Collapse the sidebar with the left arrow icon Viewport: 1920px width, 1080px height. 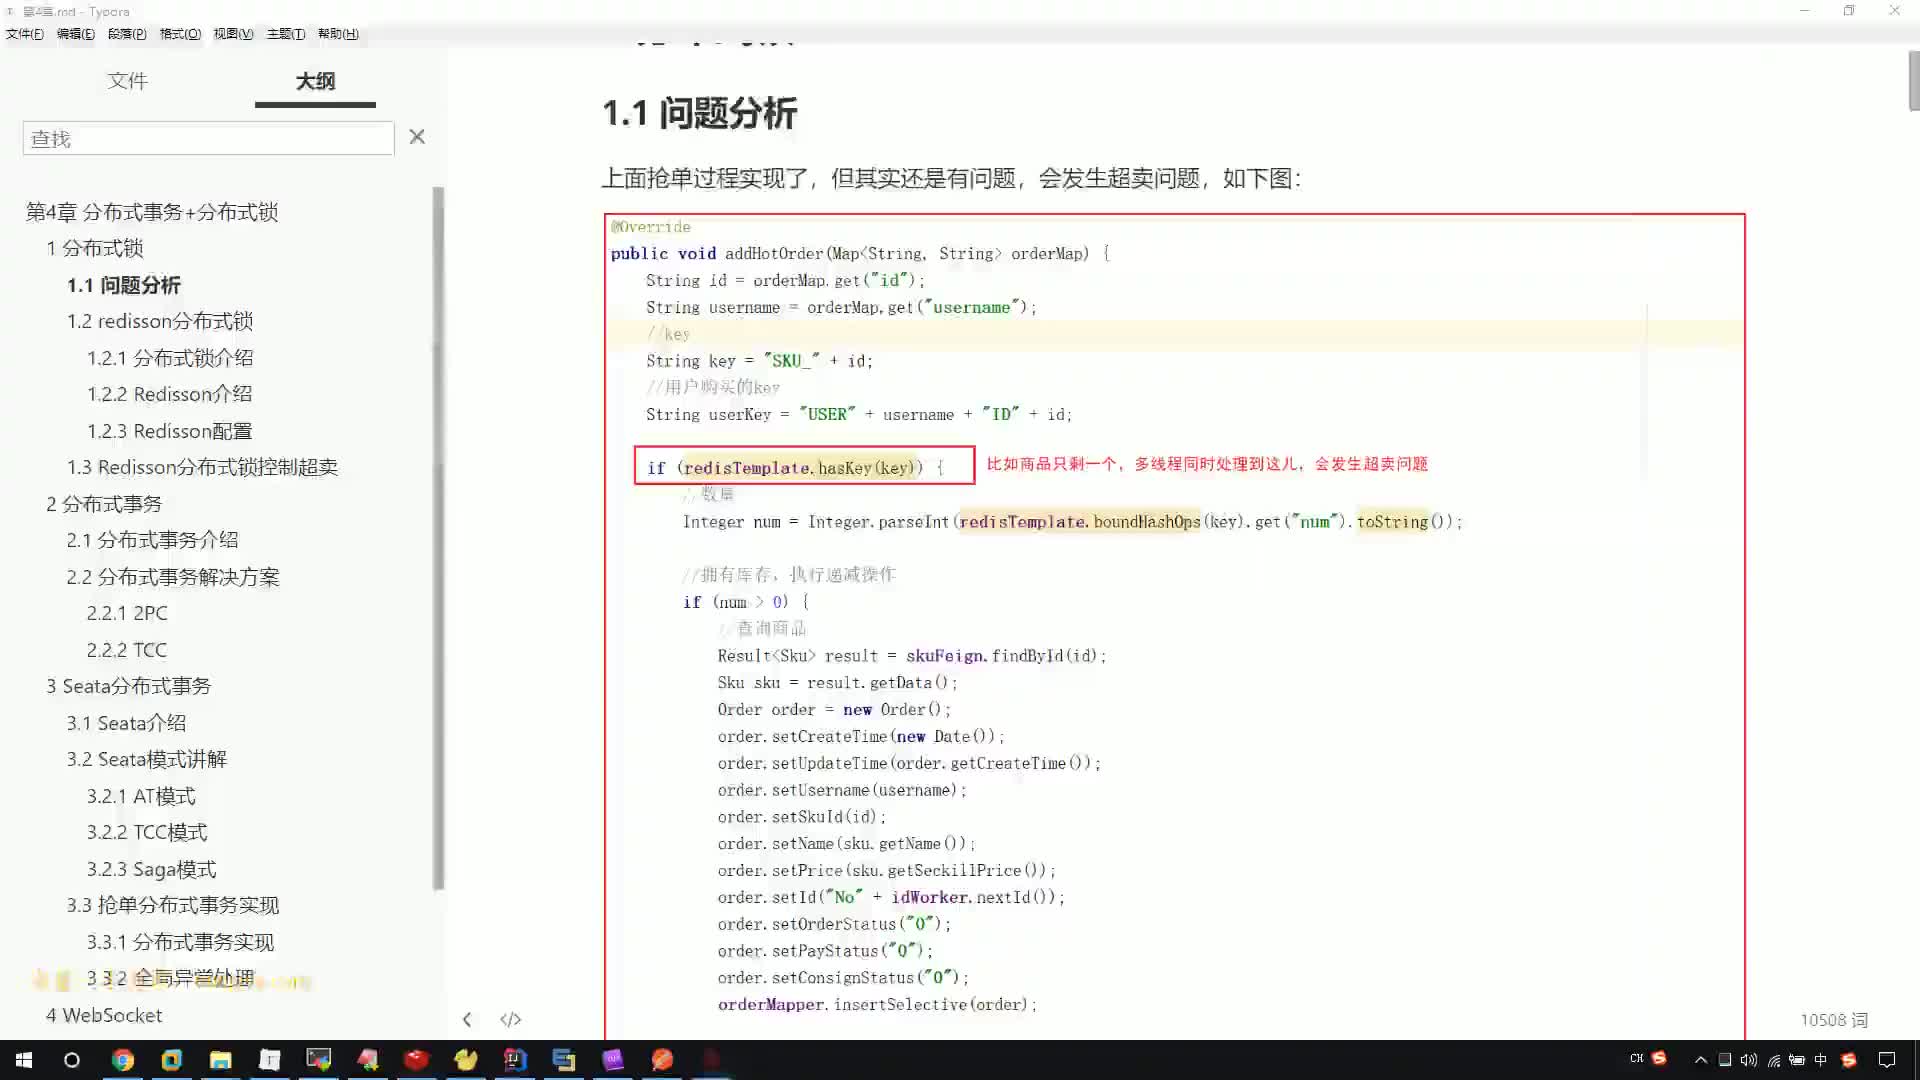coord(467,1019)
